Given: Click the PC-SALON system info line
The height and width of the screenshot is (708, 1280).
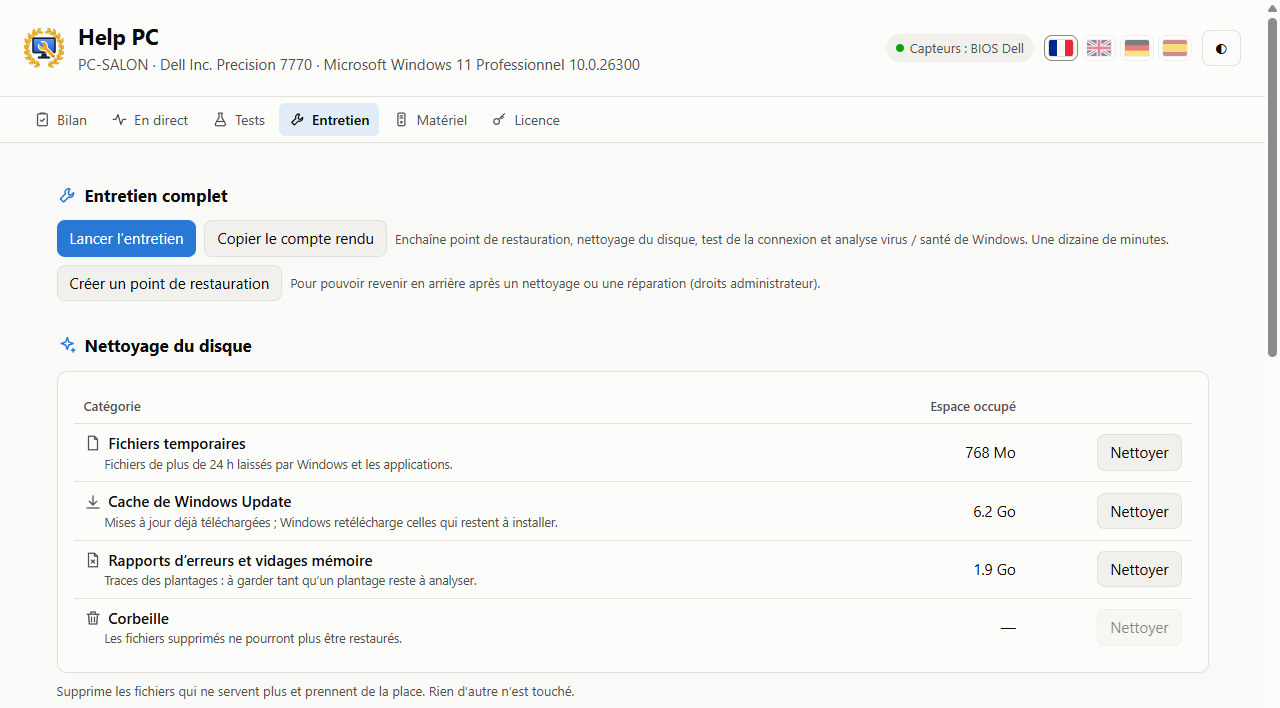Looking at the screenshot, I should coord(359,65).
